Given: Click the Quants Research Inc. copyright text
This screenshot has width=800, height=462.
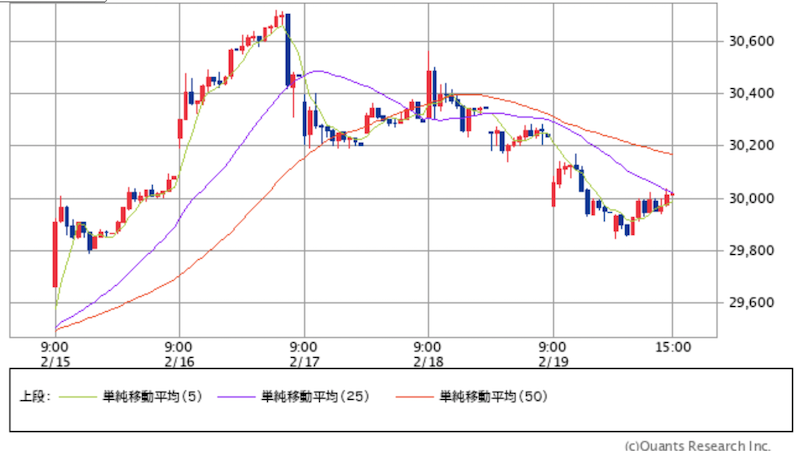Looking at the screenshot, I should (697, 446).
